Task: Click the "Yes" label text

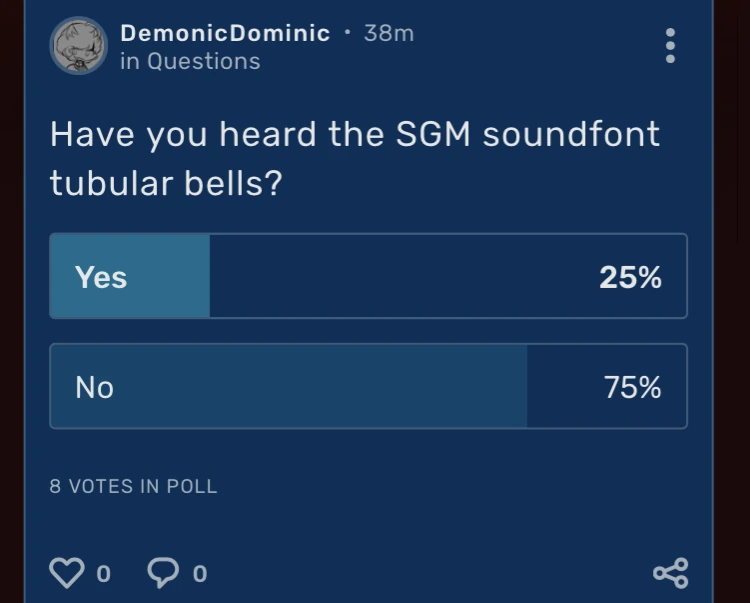Action: (101, 277)
